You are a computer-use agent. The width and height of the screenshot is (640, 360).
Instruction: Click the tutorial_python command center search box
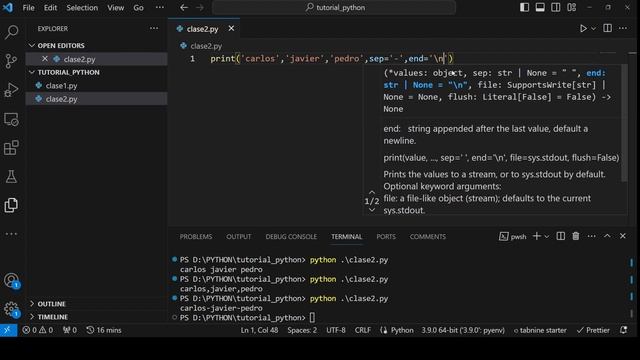(x=333, y=7)
